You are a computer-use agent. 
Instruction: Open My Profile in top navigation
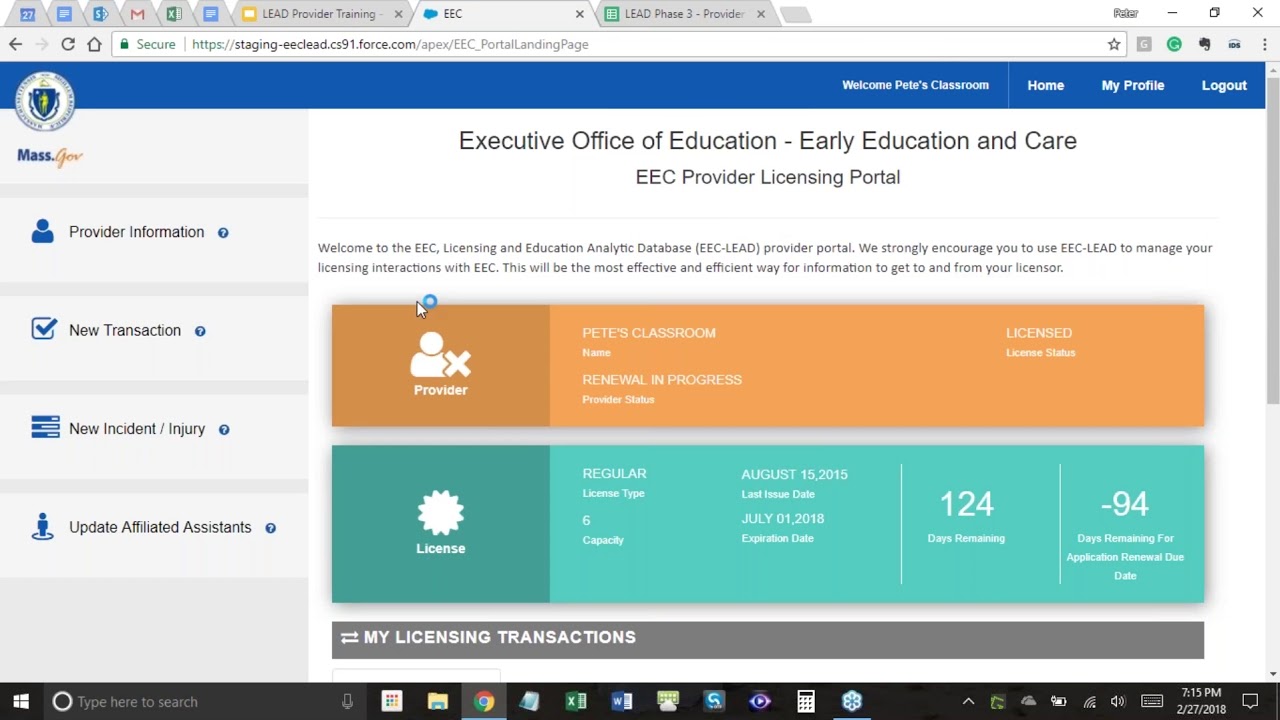coord(1132,85)
